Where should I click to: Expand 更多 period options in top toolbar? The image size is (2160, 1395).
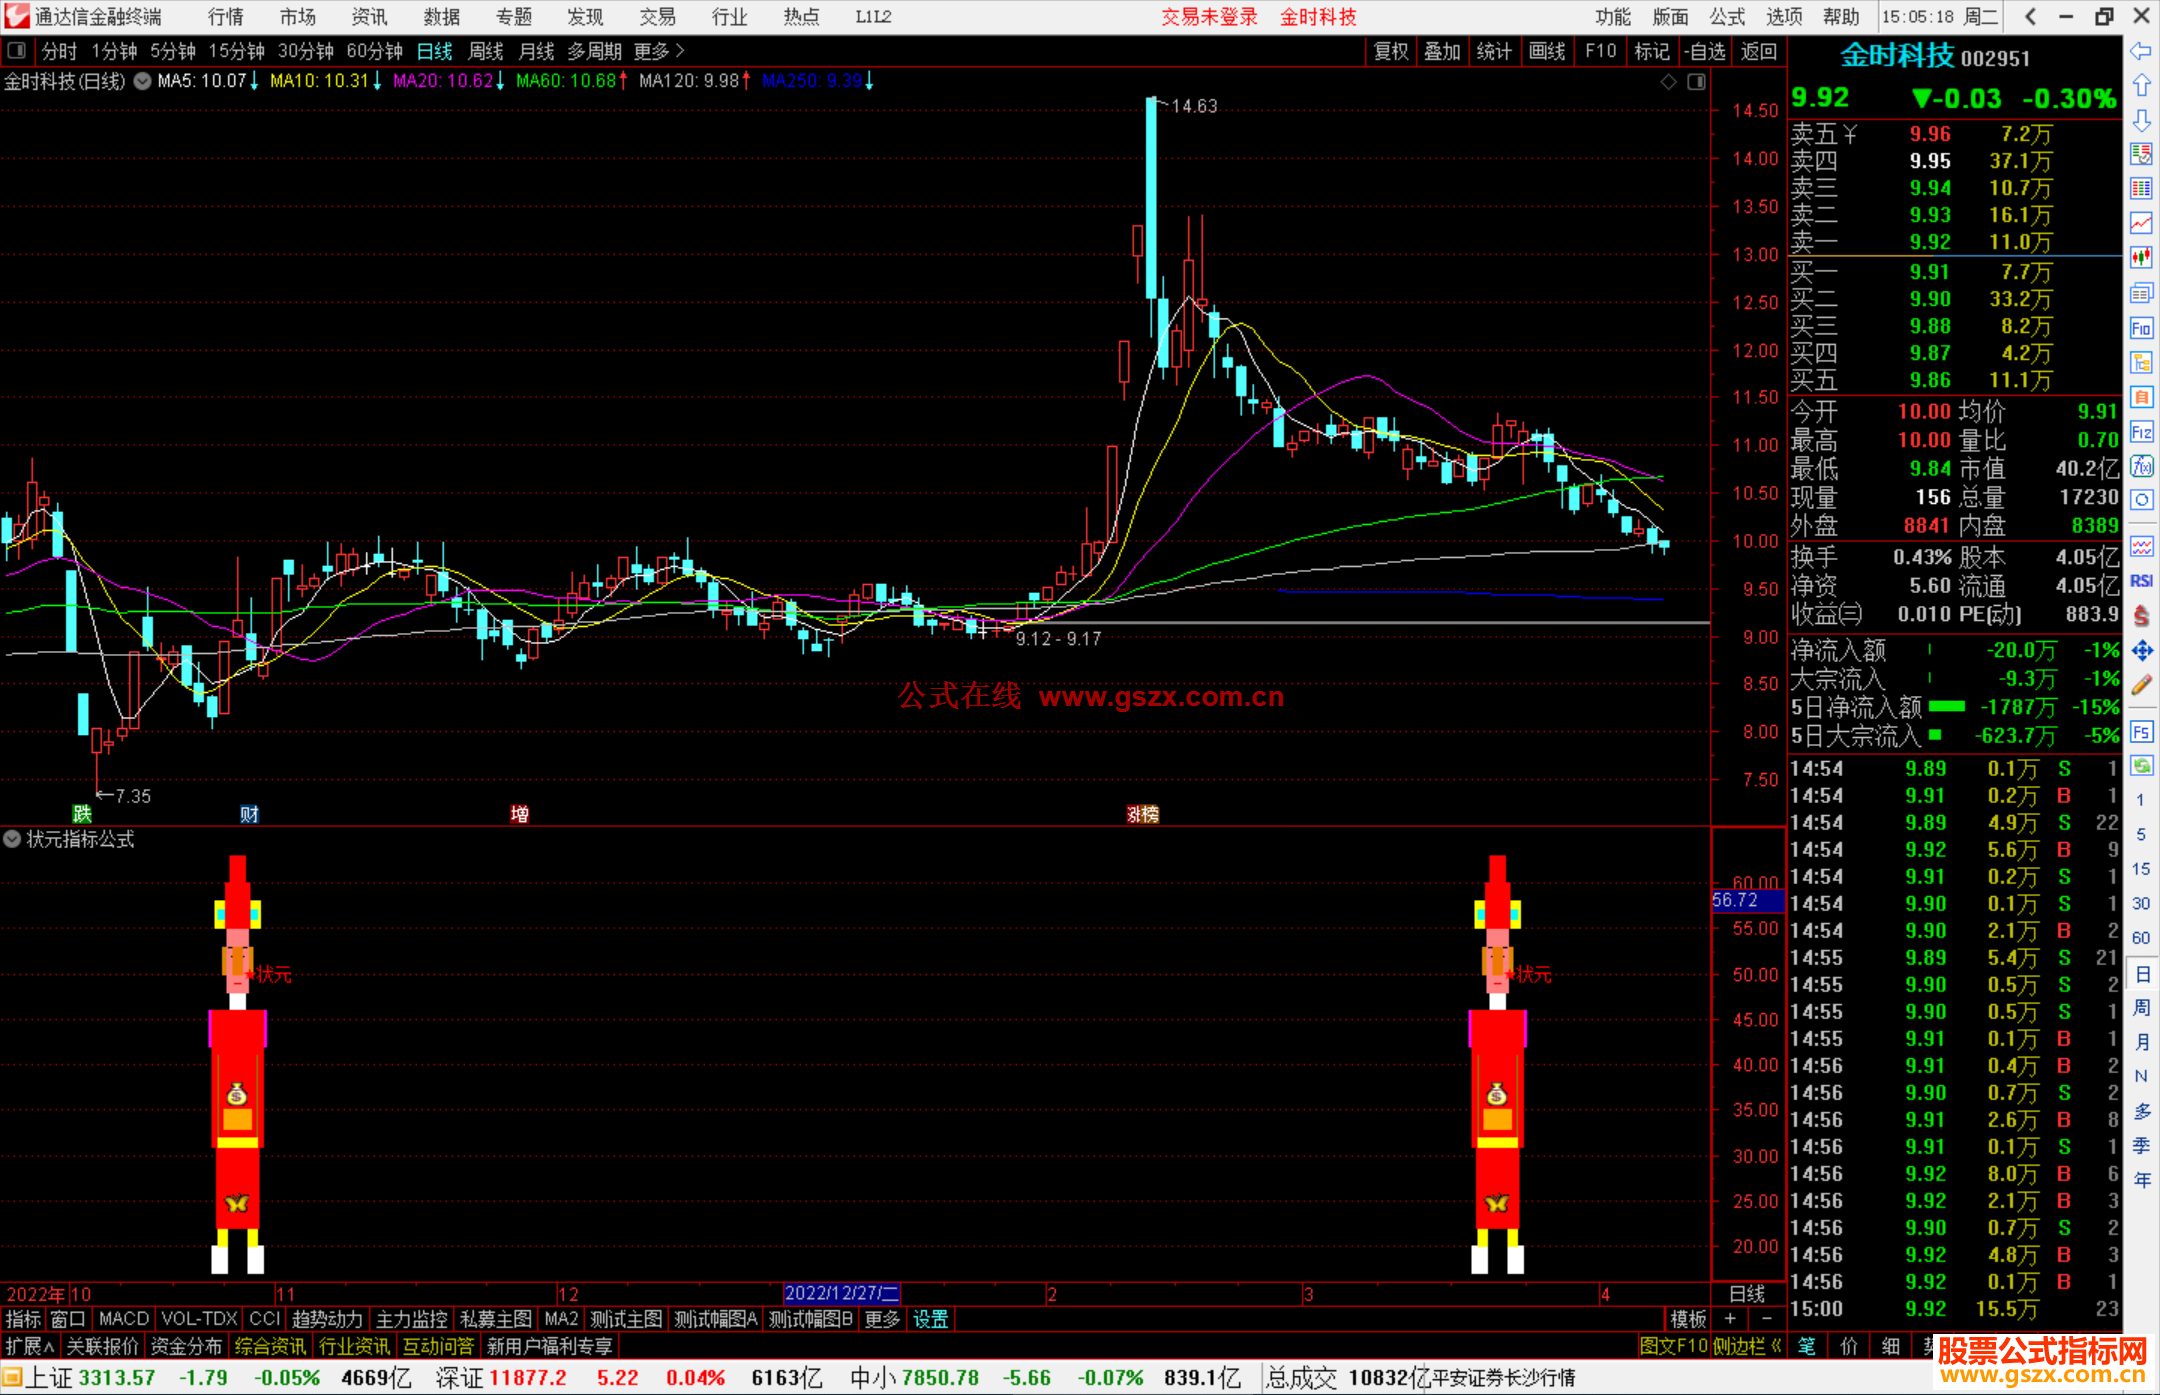[x=659, y=51]
